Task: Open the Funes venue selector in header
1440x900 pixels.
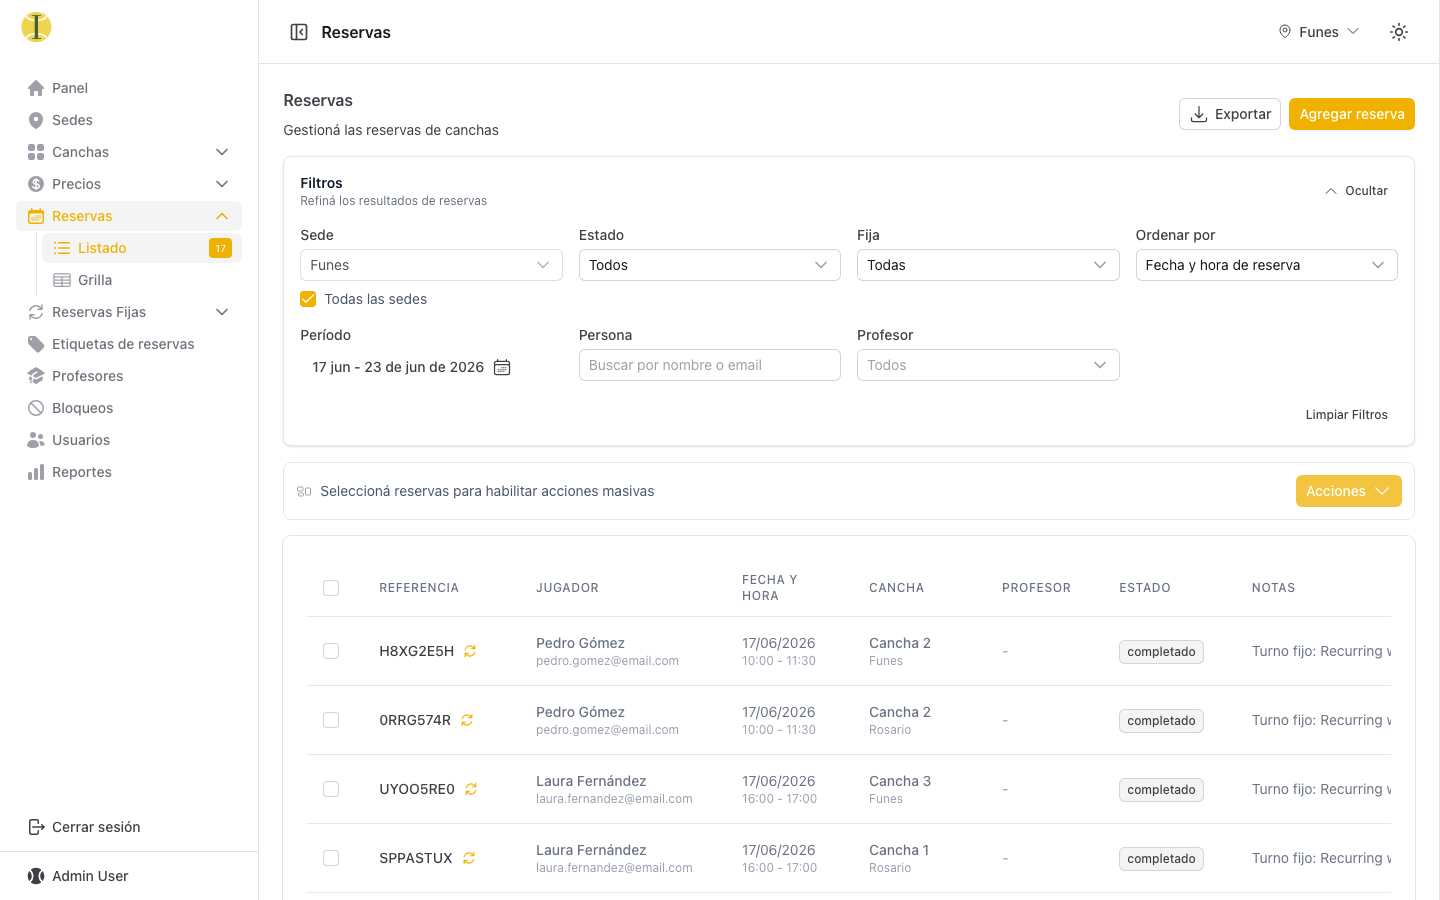Action: point(1319,32)
